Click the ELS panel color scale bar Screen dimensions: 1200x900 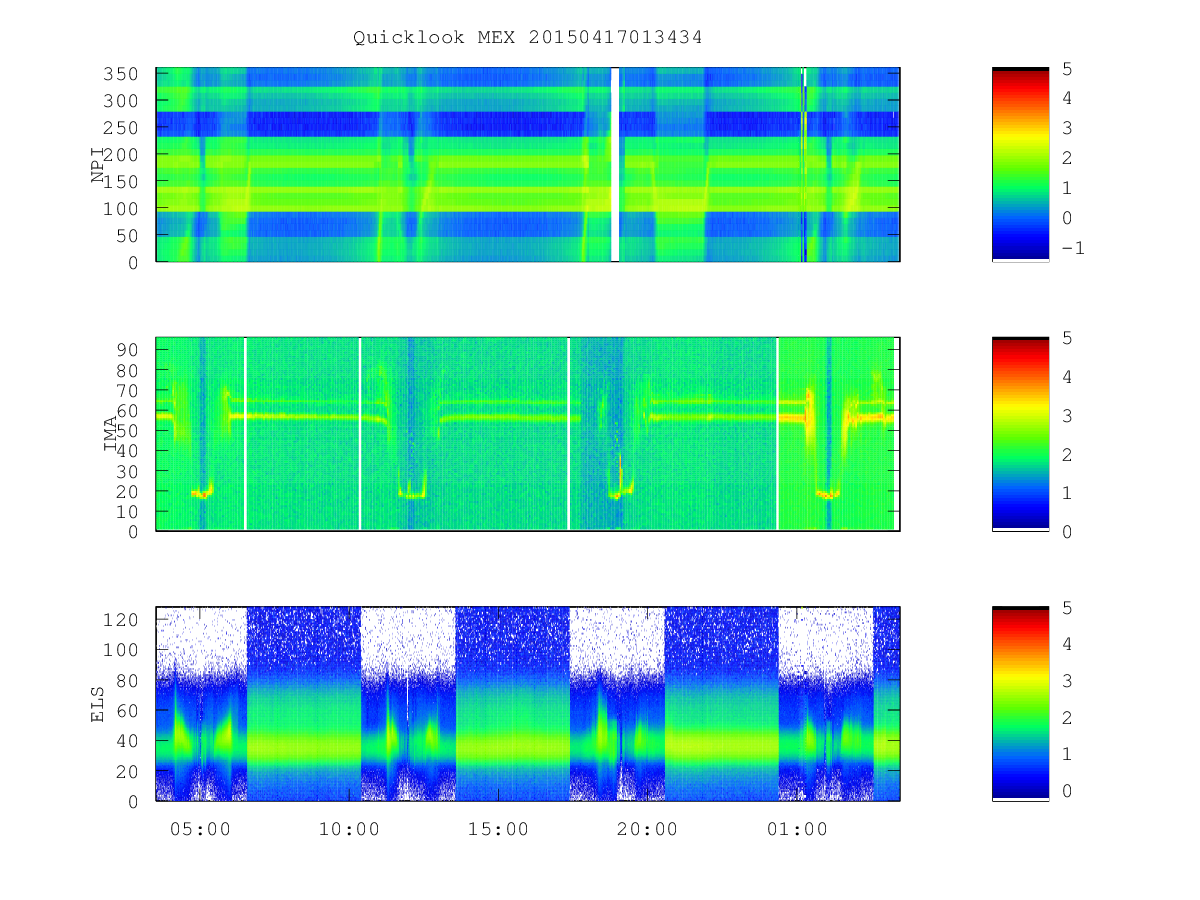point(1020,704)
